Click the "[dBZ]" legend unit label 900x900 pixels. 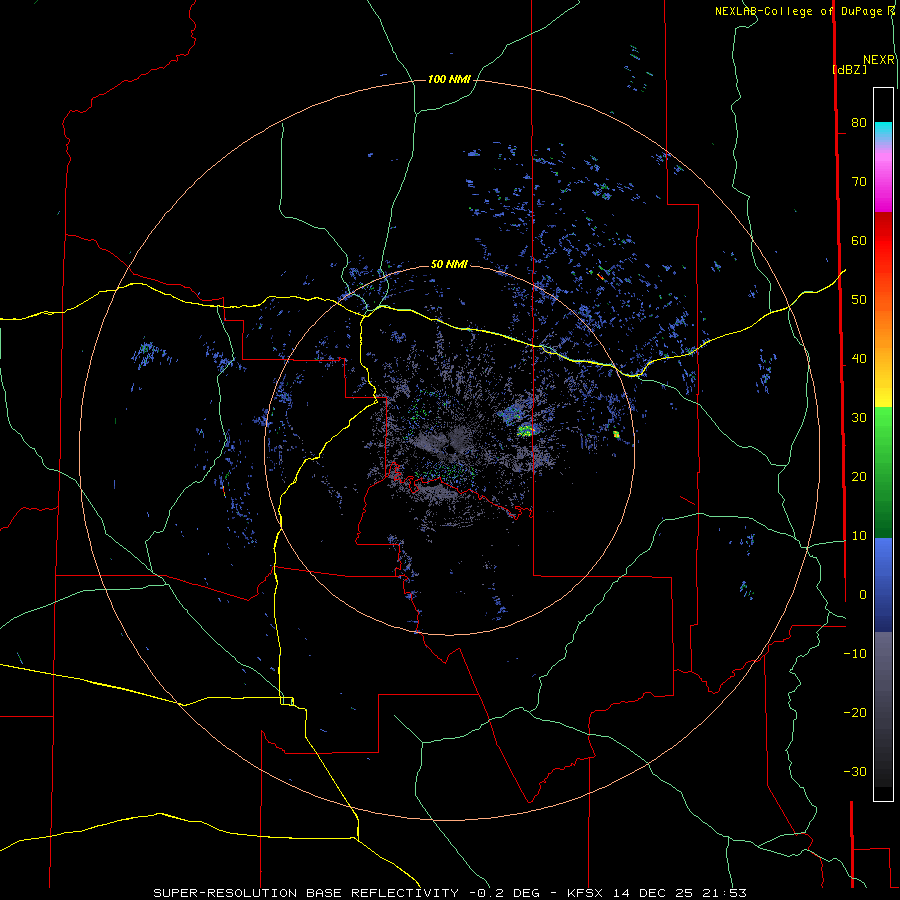(849, 69)
